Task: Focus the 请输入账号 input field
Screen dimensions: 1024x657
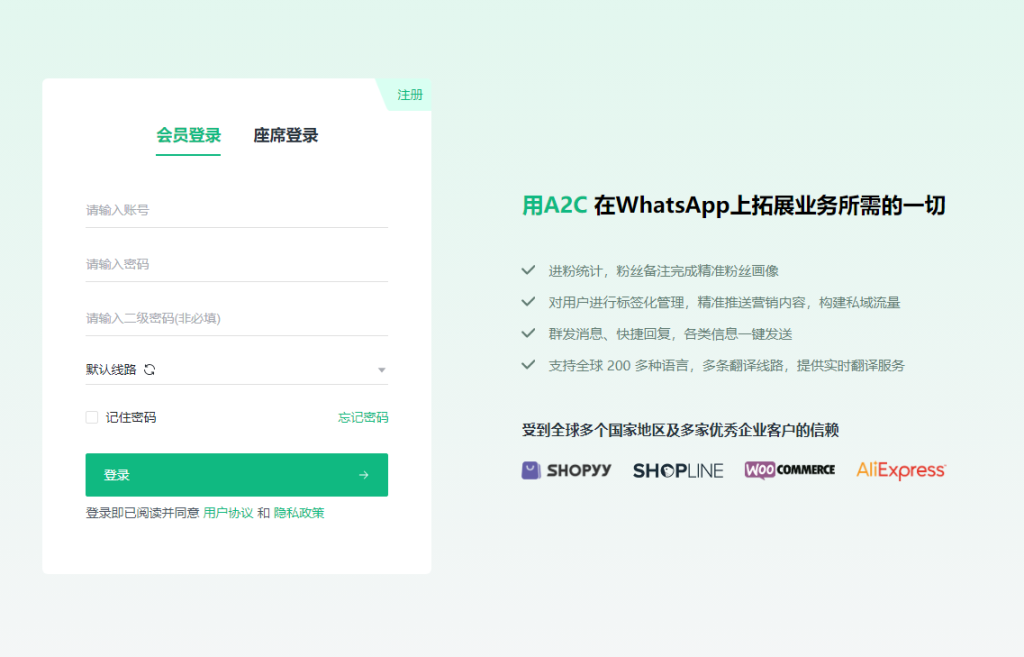Action: click(x=236, y=210)
